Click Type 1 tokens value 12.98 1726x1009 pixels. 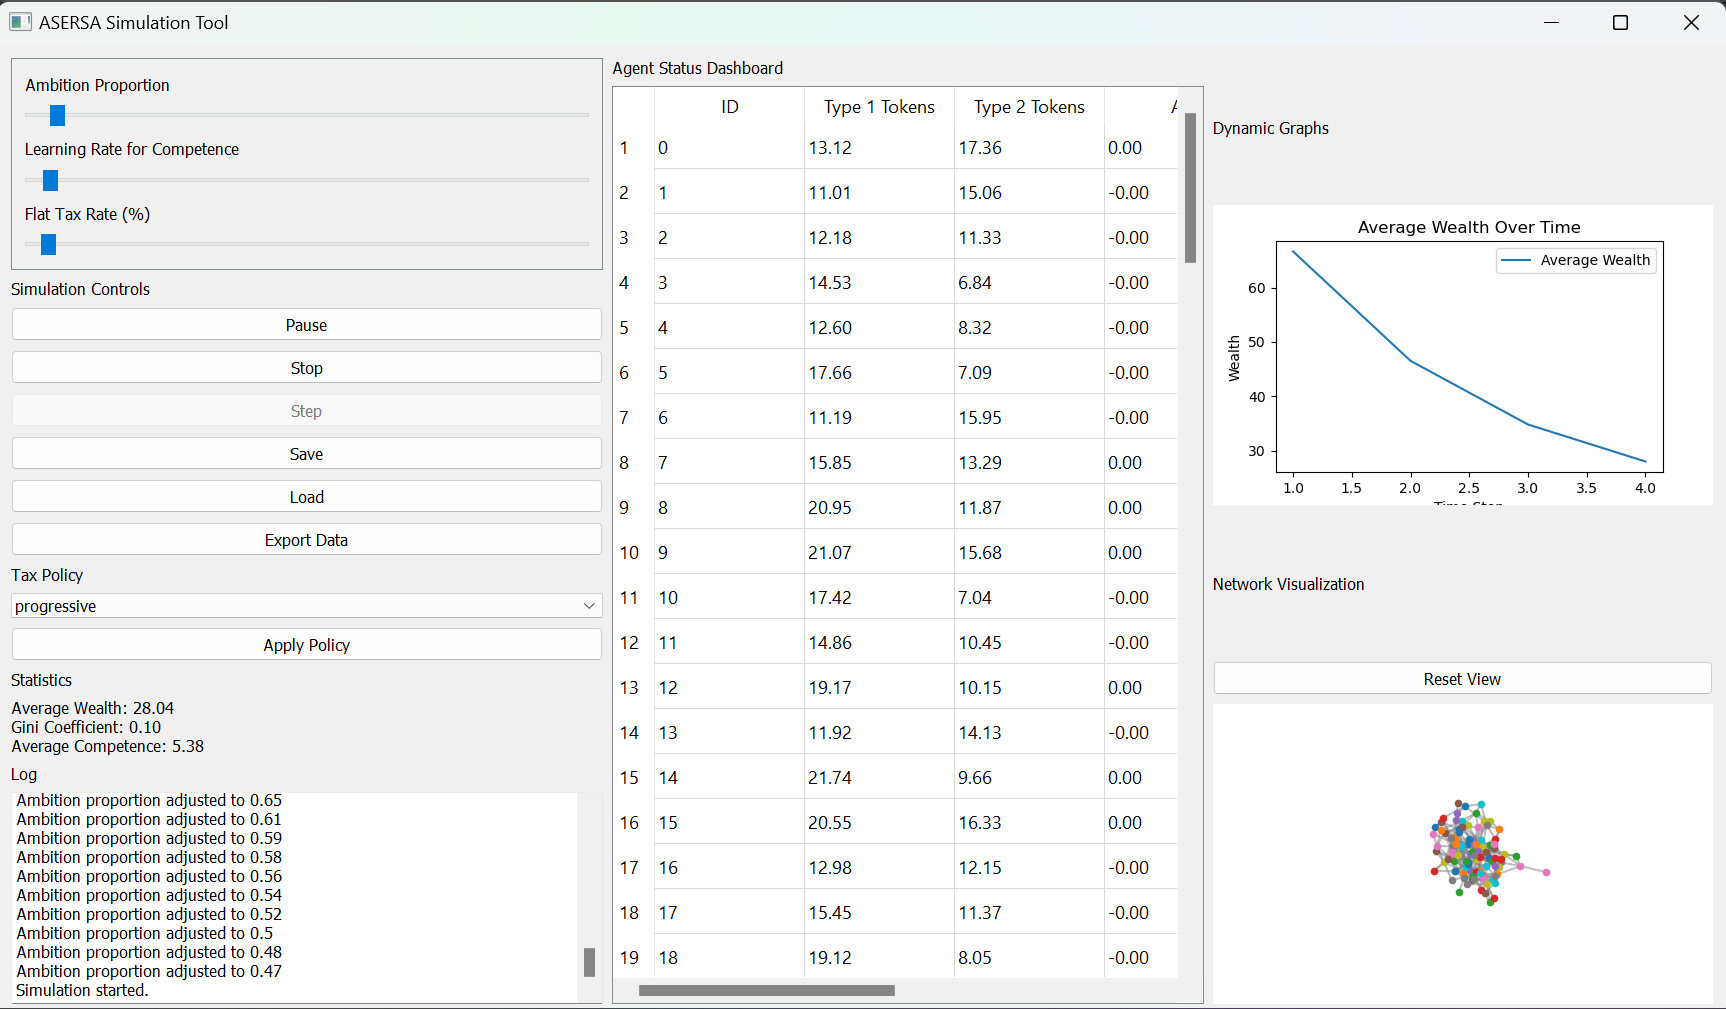click(x=879, y=868)
